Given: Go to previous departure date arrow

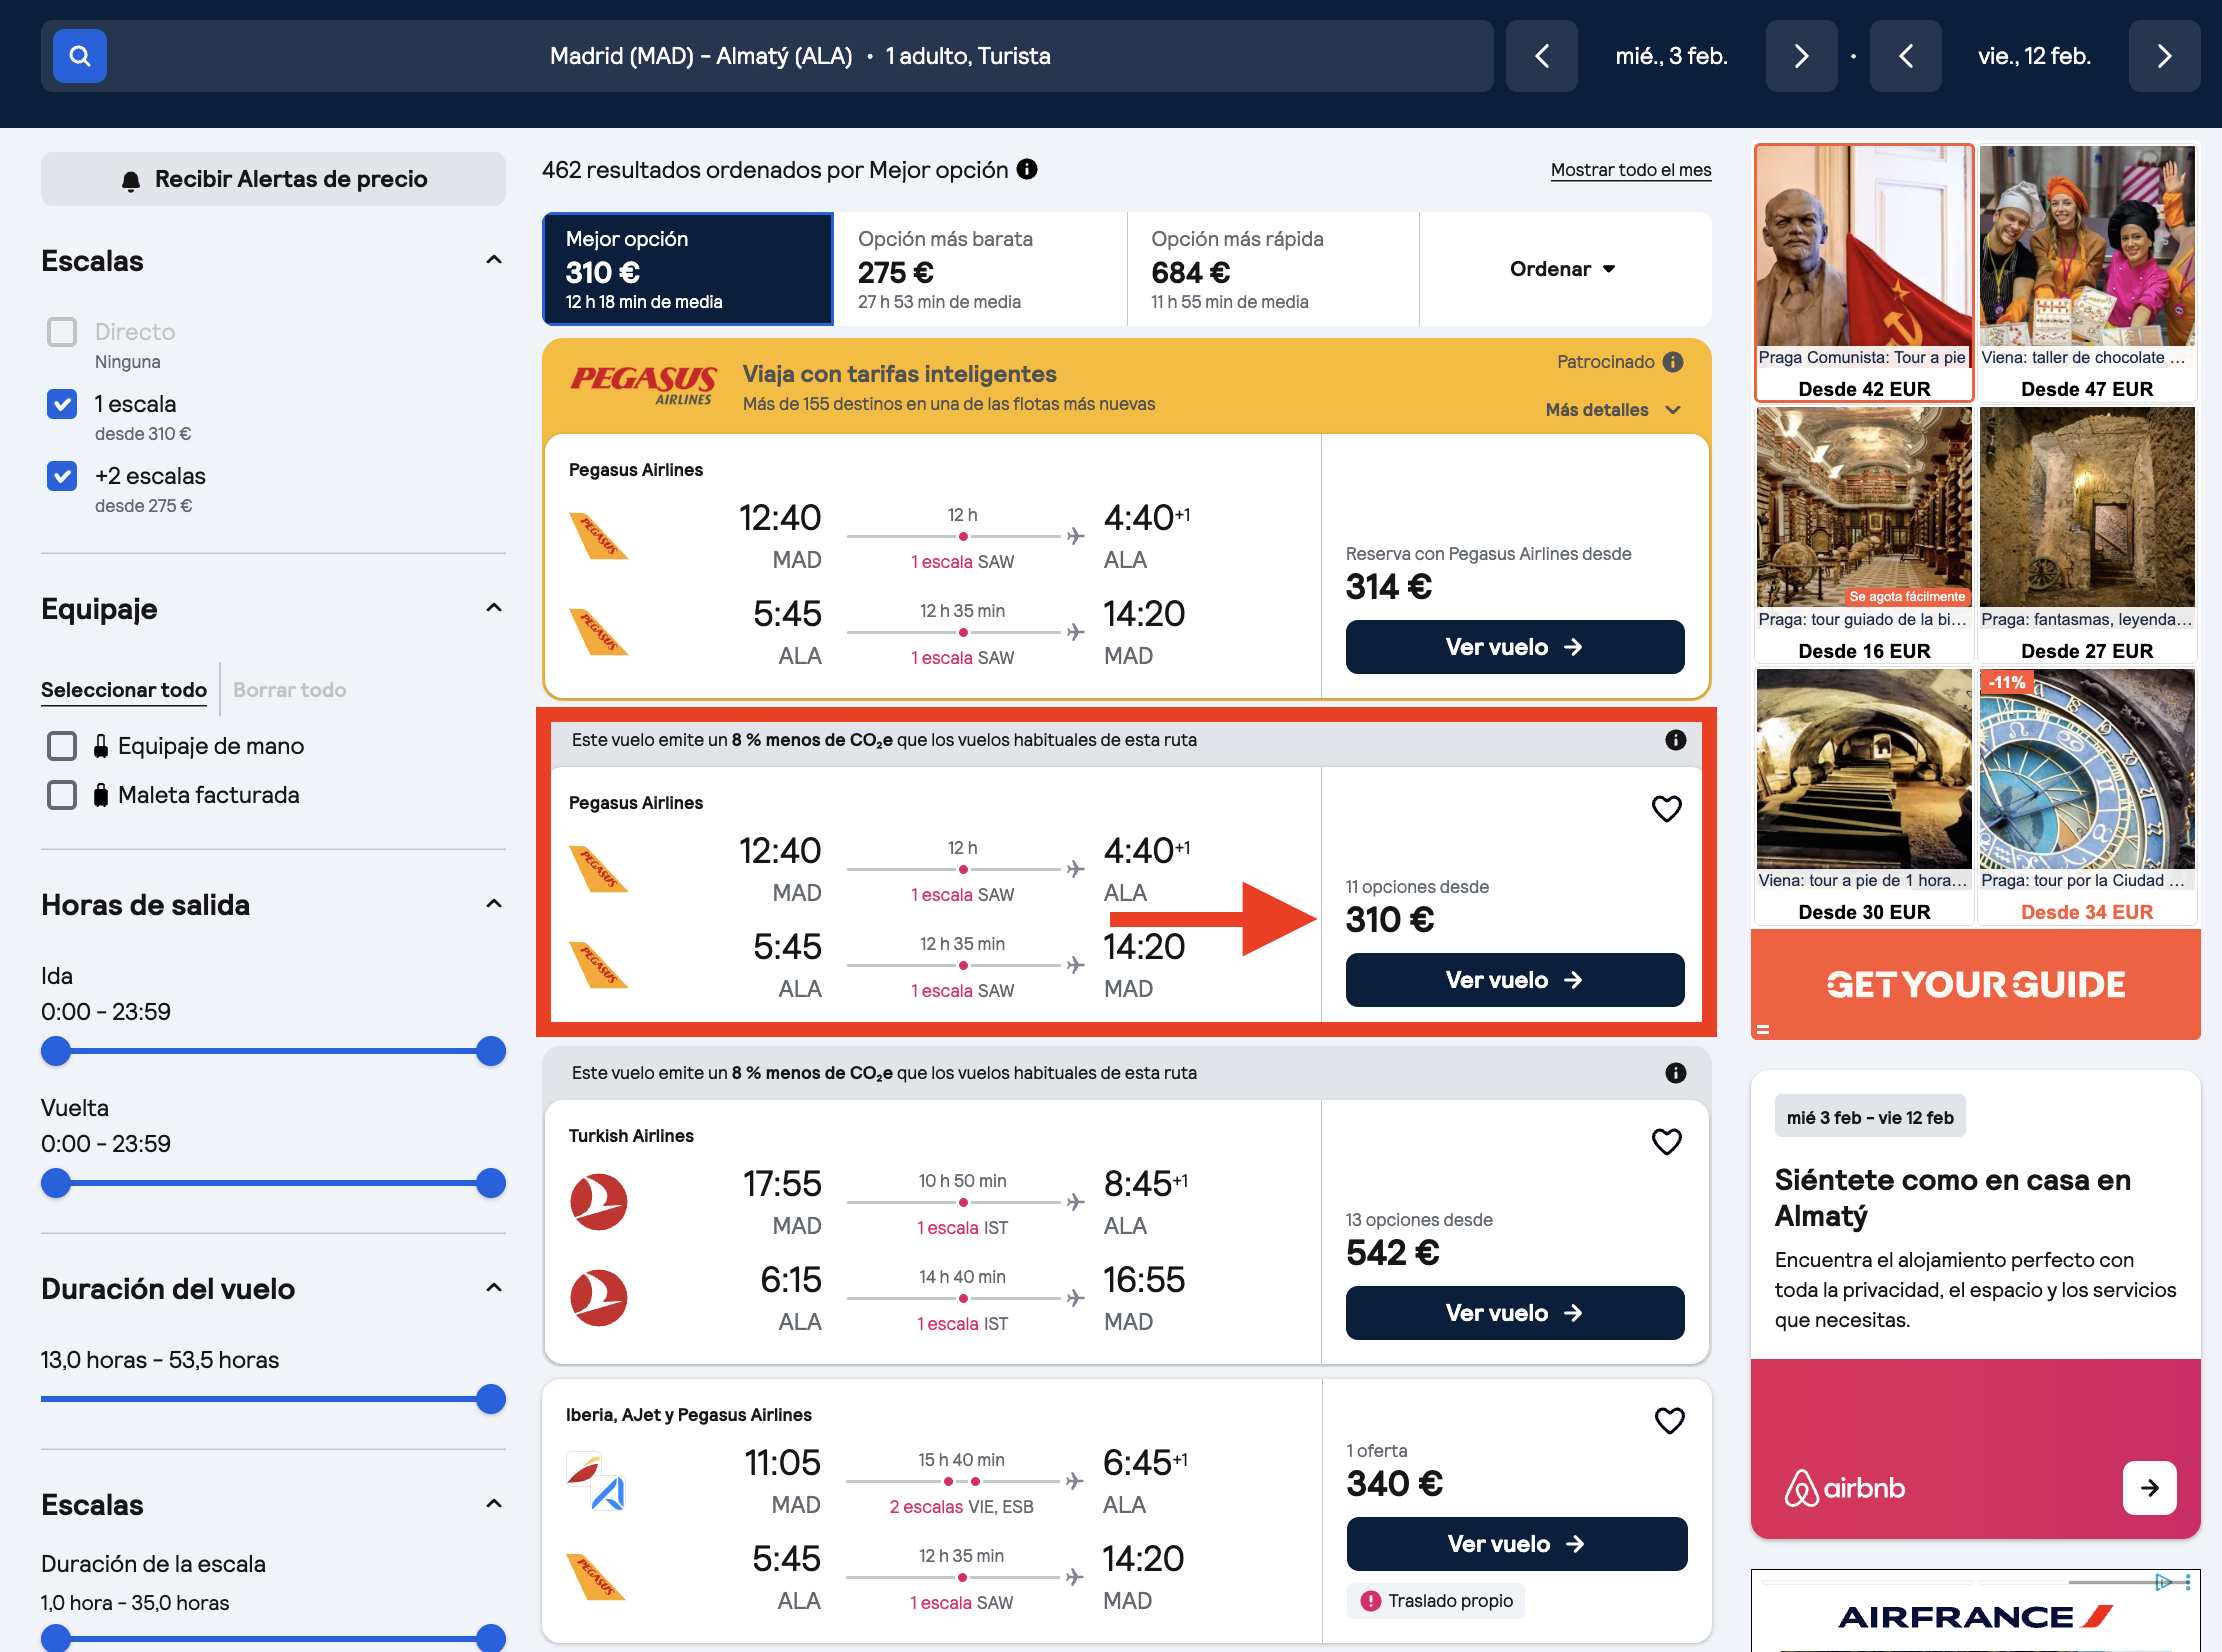Looking at the screenshot, I should click(x=1542, y=56).
